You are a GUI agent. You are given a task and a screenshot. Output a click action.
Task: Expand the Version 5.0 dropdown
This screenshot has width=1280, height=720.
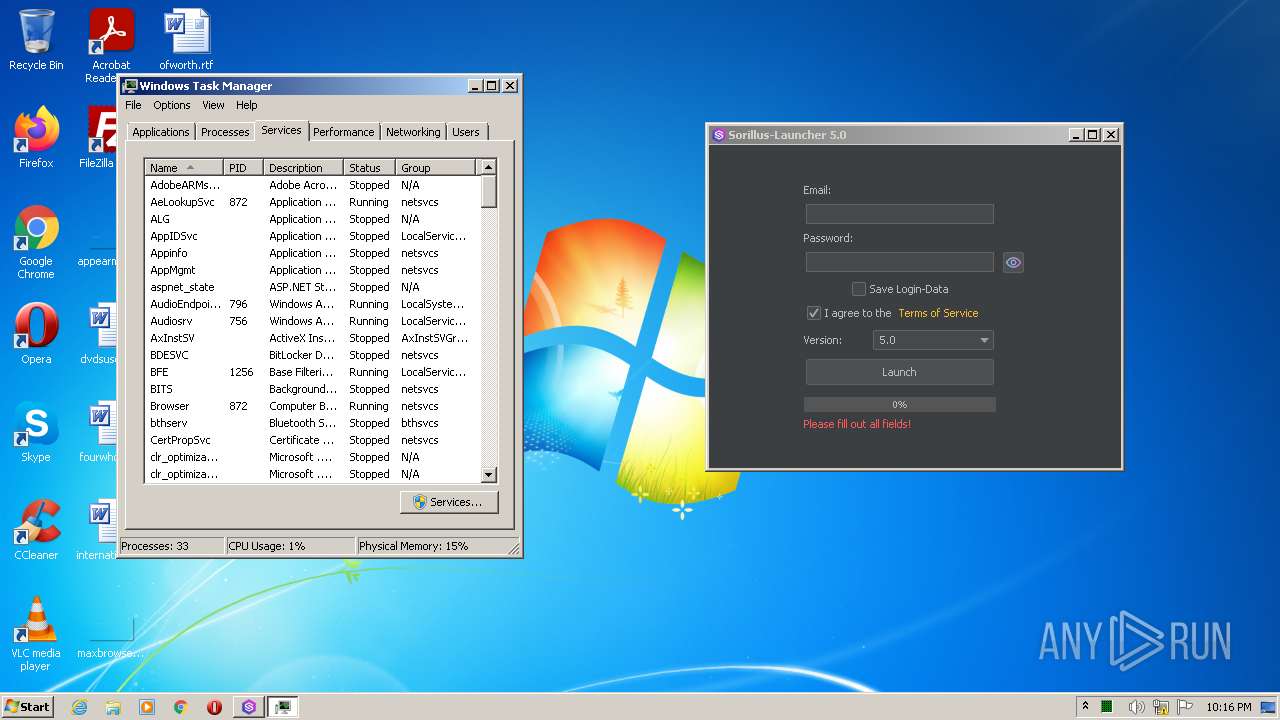[x=933, y=340]
